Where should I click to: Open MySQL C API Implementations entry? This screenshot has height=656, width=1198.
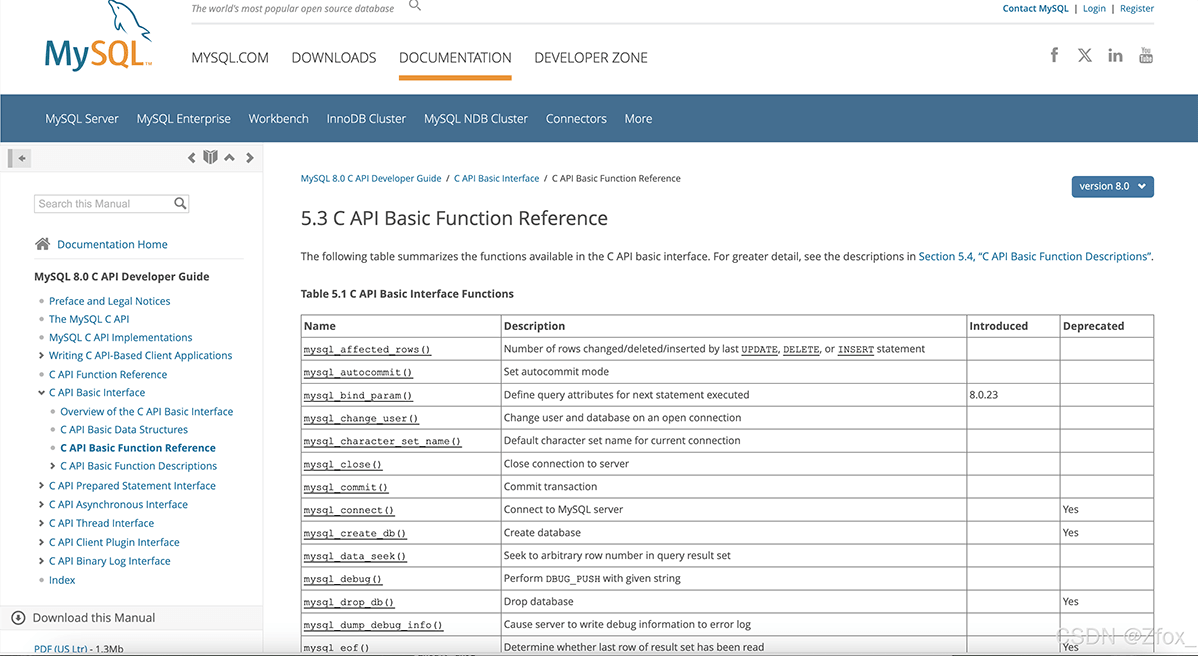[x=121, y=338]
